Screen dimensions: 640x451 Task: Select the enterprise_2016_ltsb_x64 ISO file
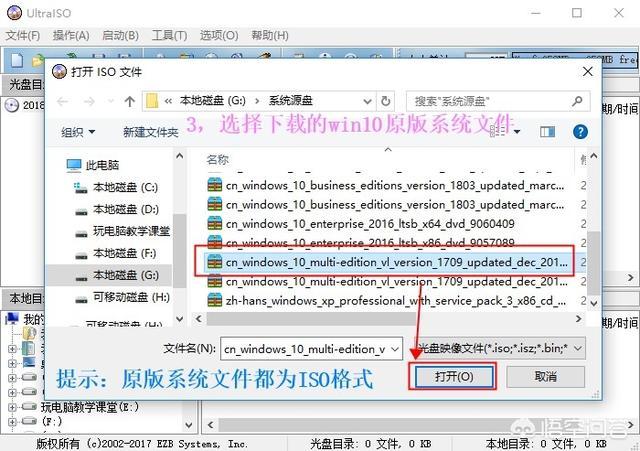tap(369, 223)
